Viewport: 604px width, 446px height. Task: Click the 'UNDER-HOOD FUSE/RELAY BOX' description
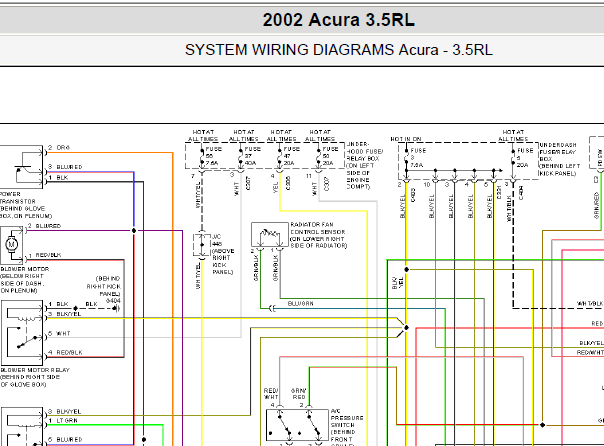pyautogui.click(x=364, y=166)
